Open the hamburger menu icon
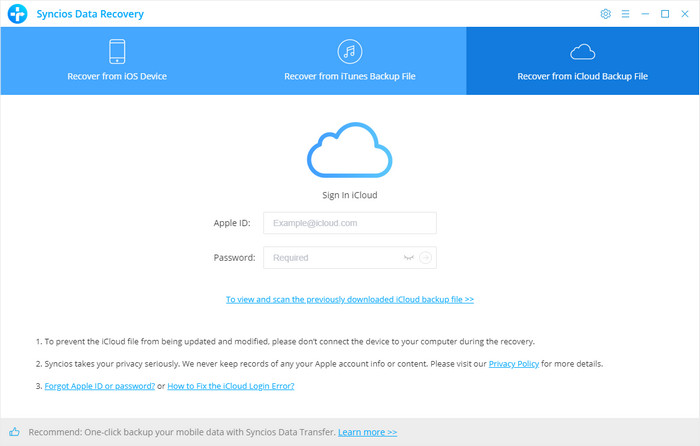700x446 pixels. [x=625, y=14]
